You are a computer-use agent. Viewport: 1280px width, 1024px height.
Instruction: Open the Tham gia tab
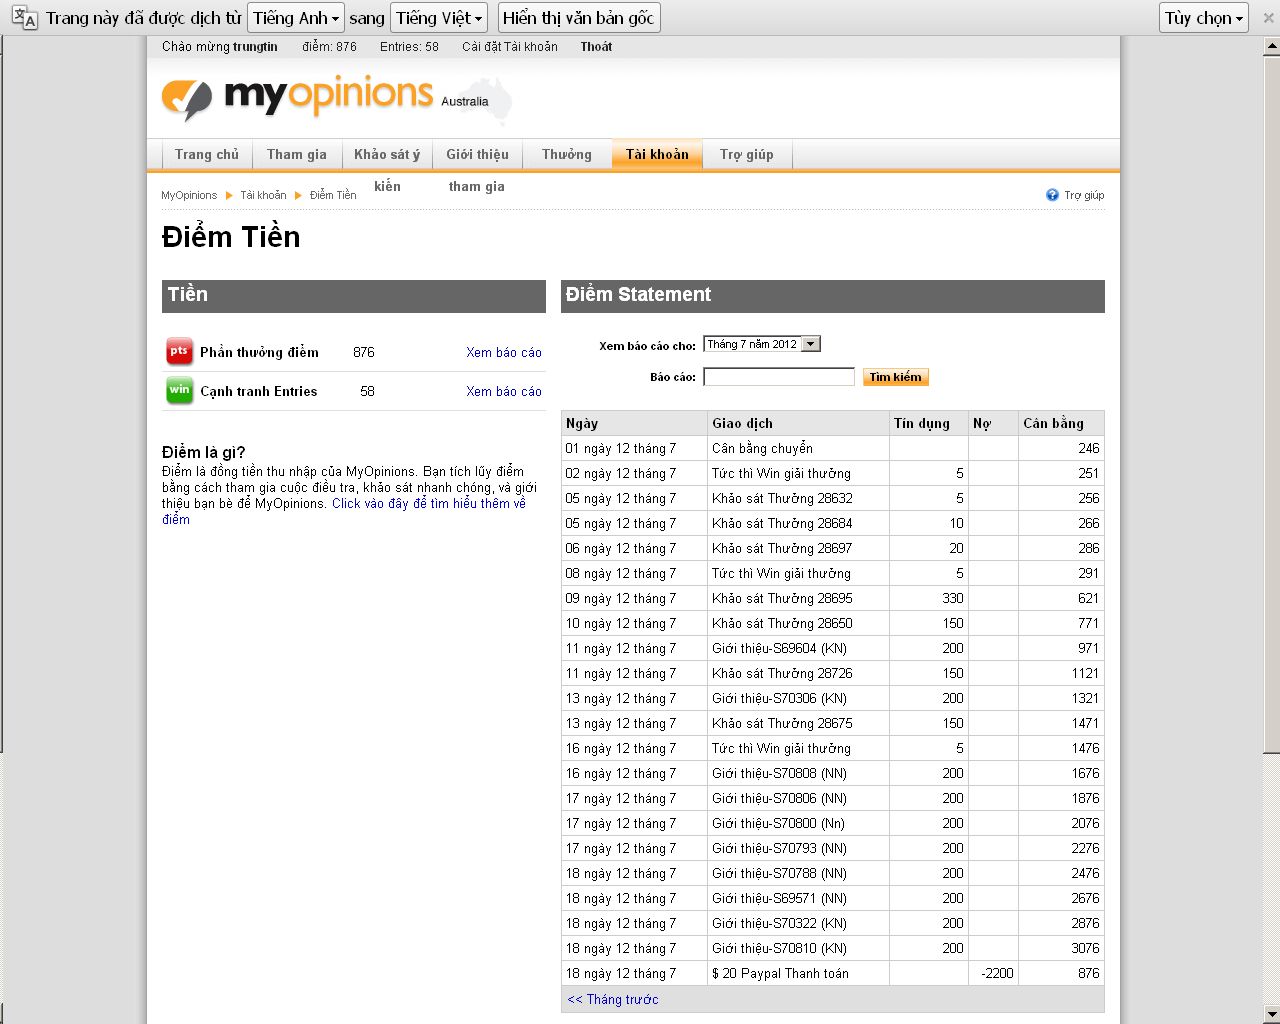click(x=296, y=154)
